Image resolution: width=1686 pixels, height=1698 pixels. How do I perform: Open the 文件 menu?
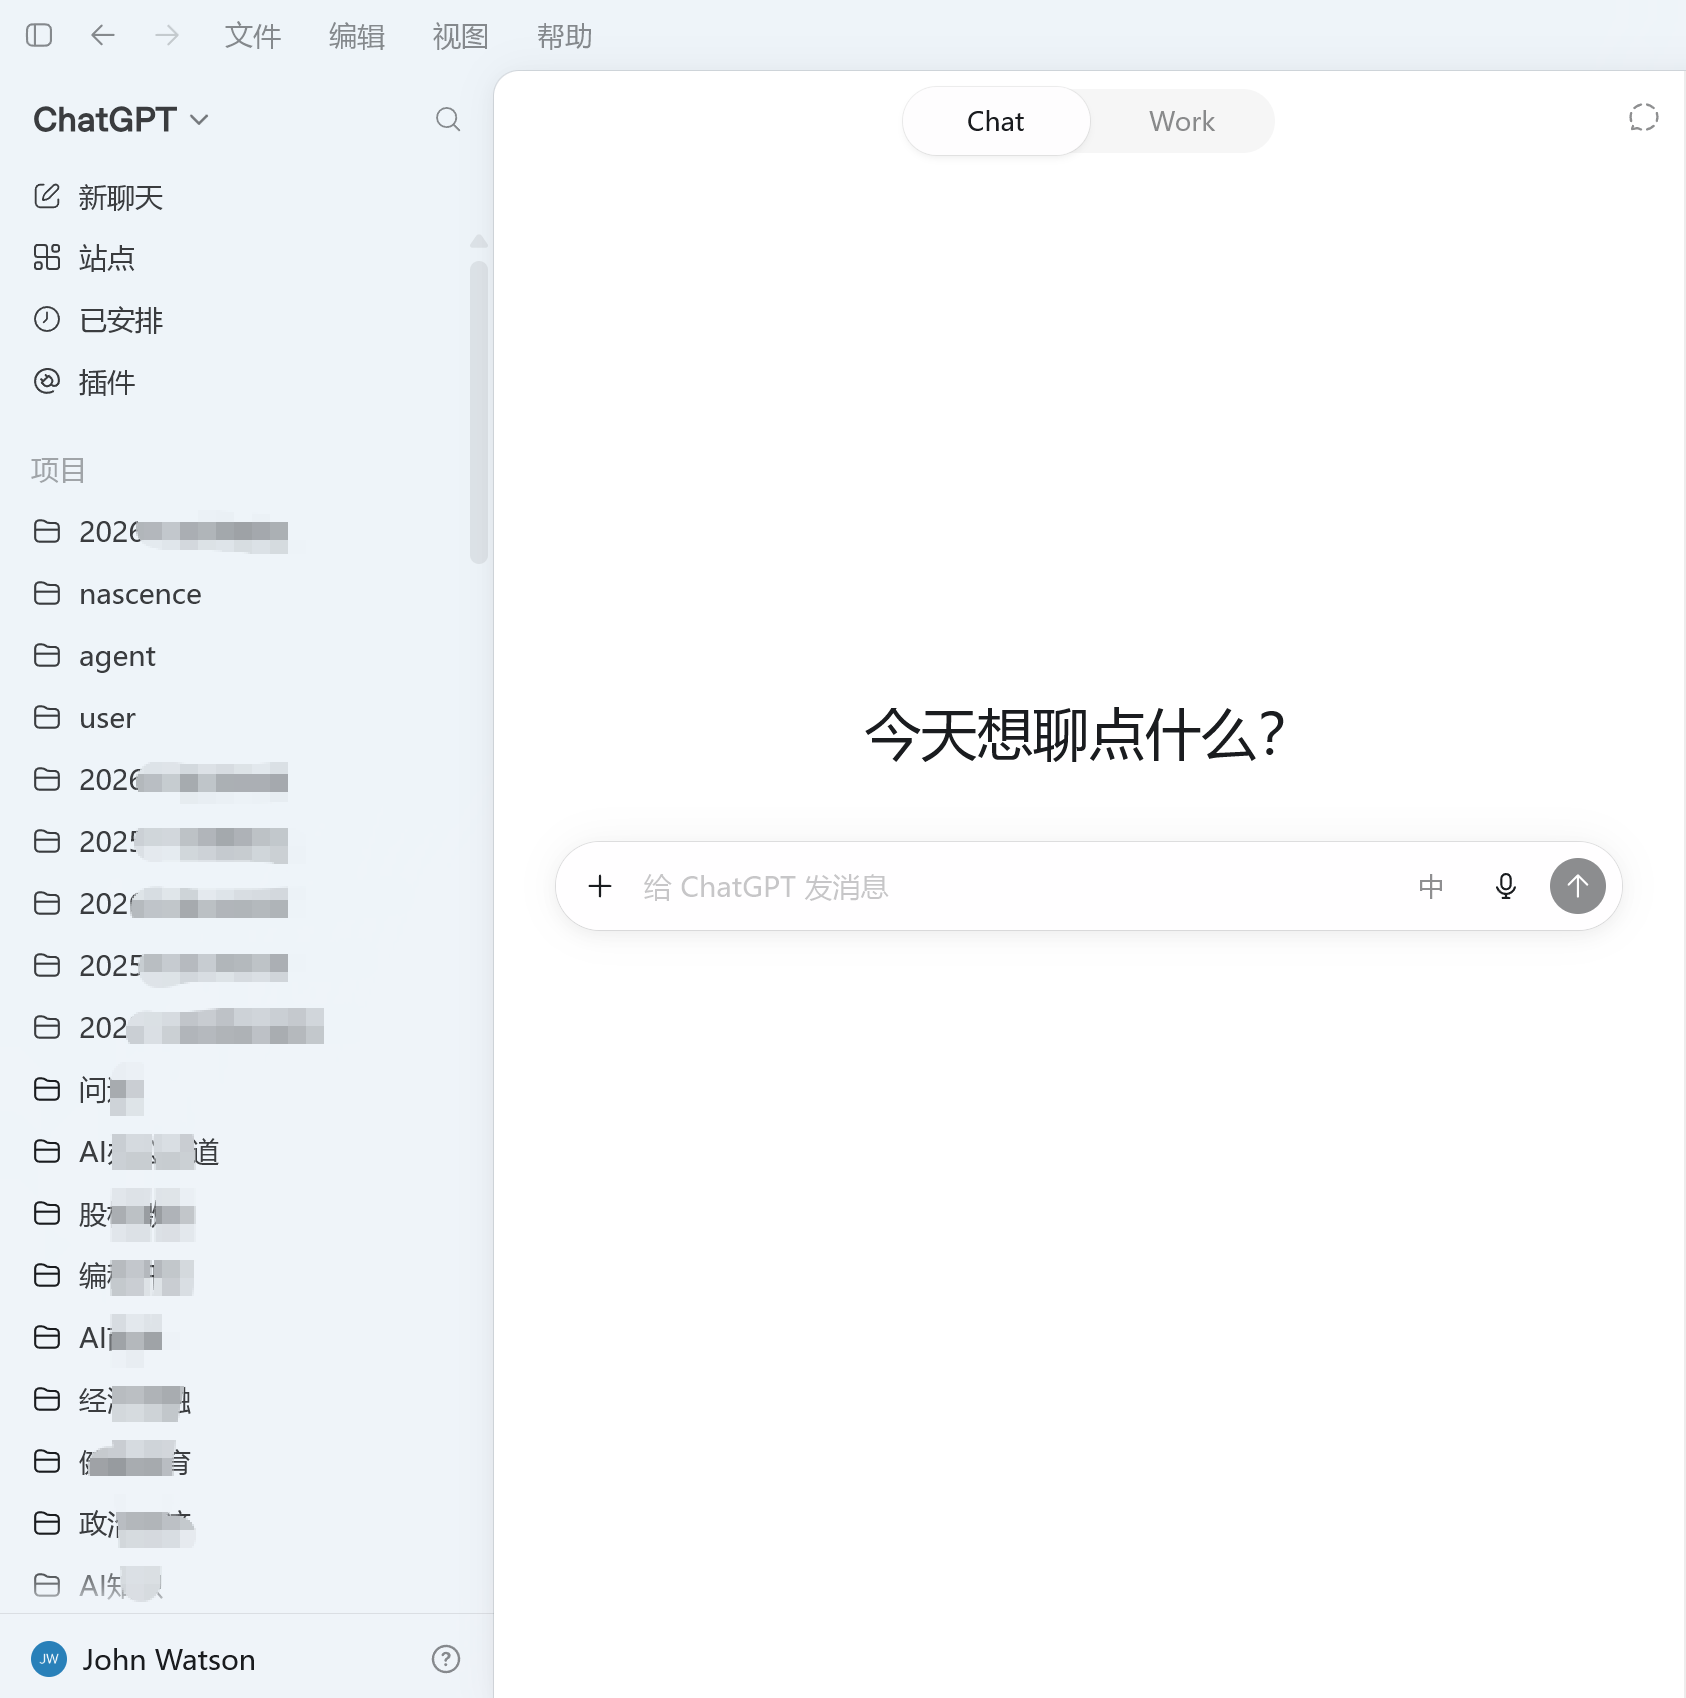point(253,36)
